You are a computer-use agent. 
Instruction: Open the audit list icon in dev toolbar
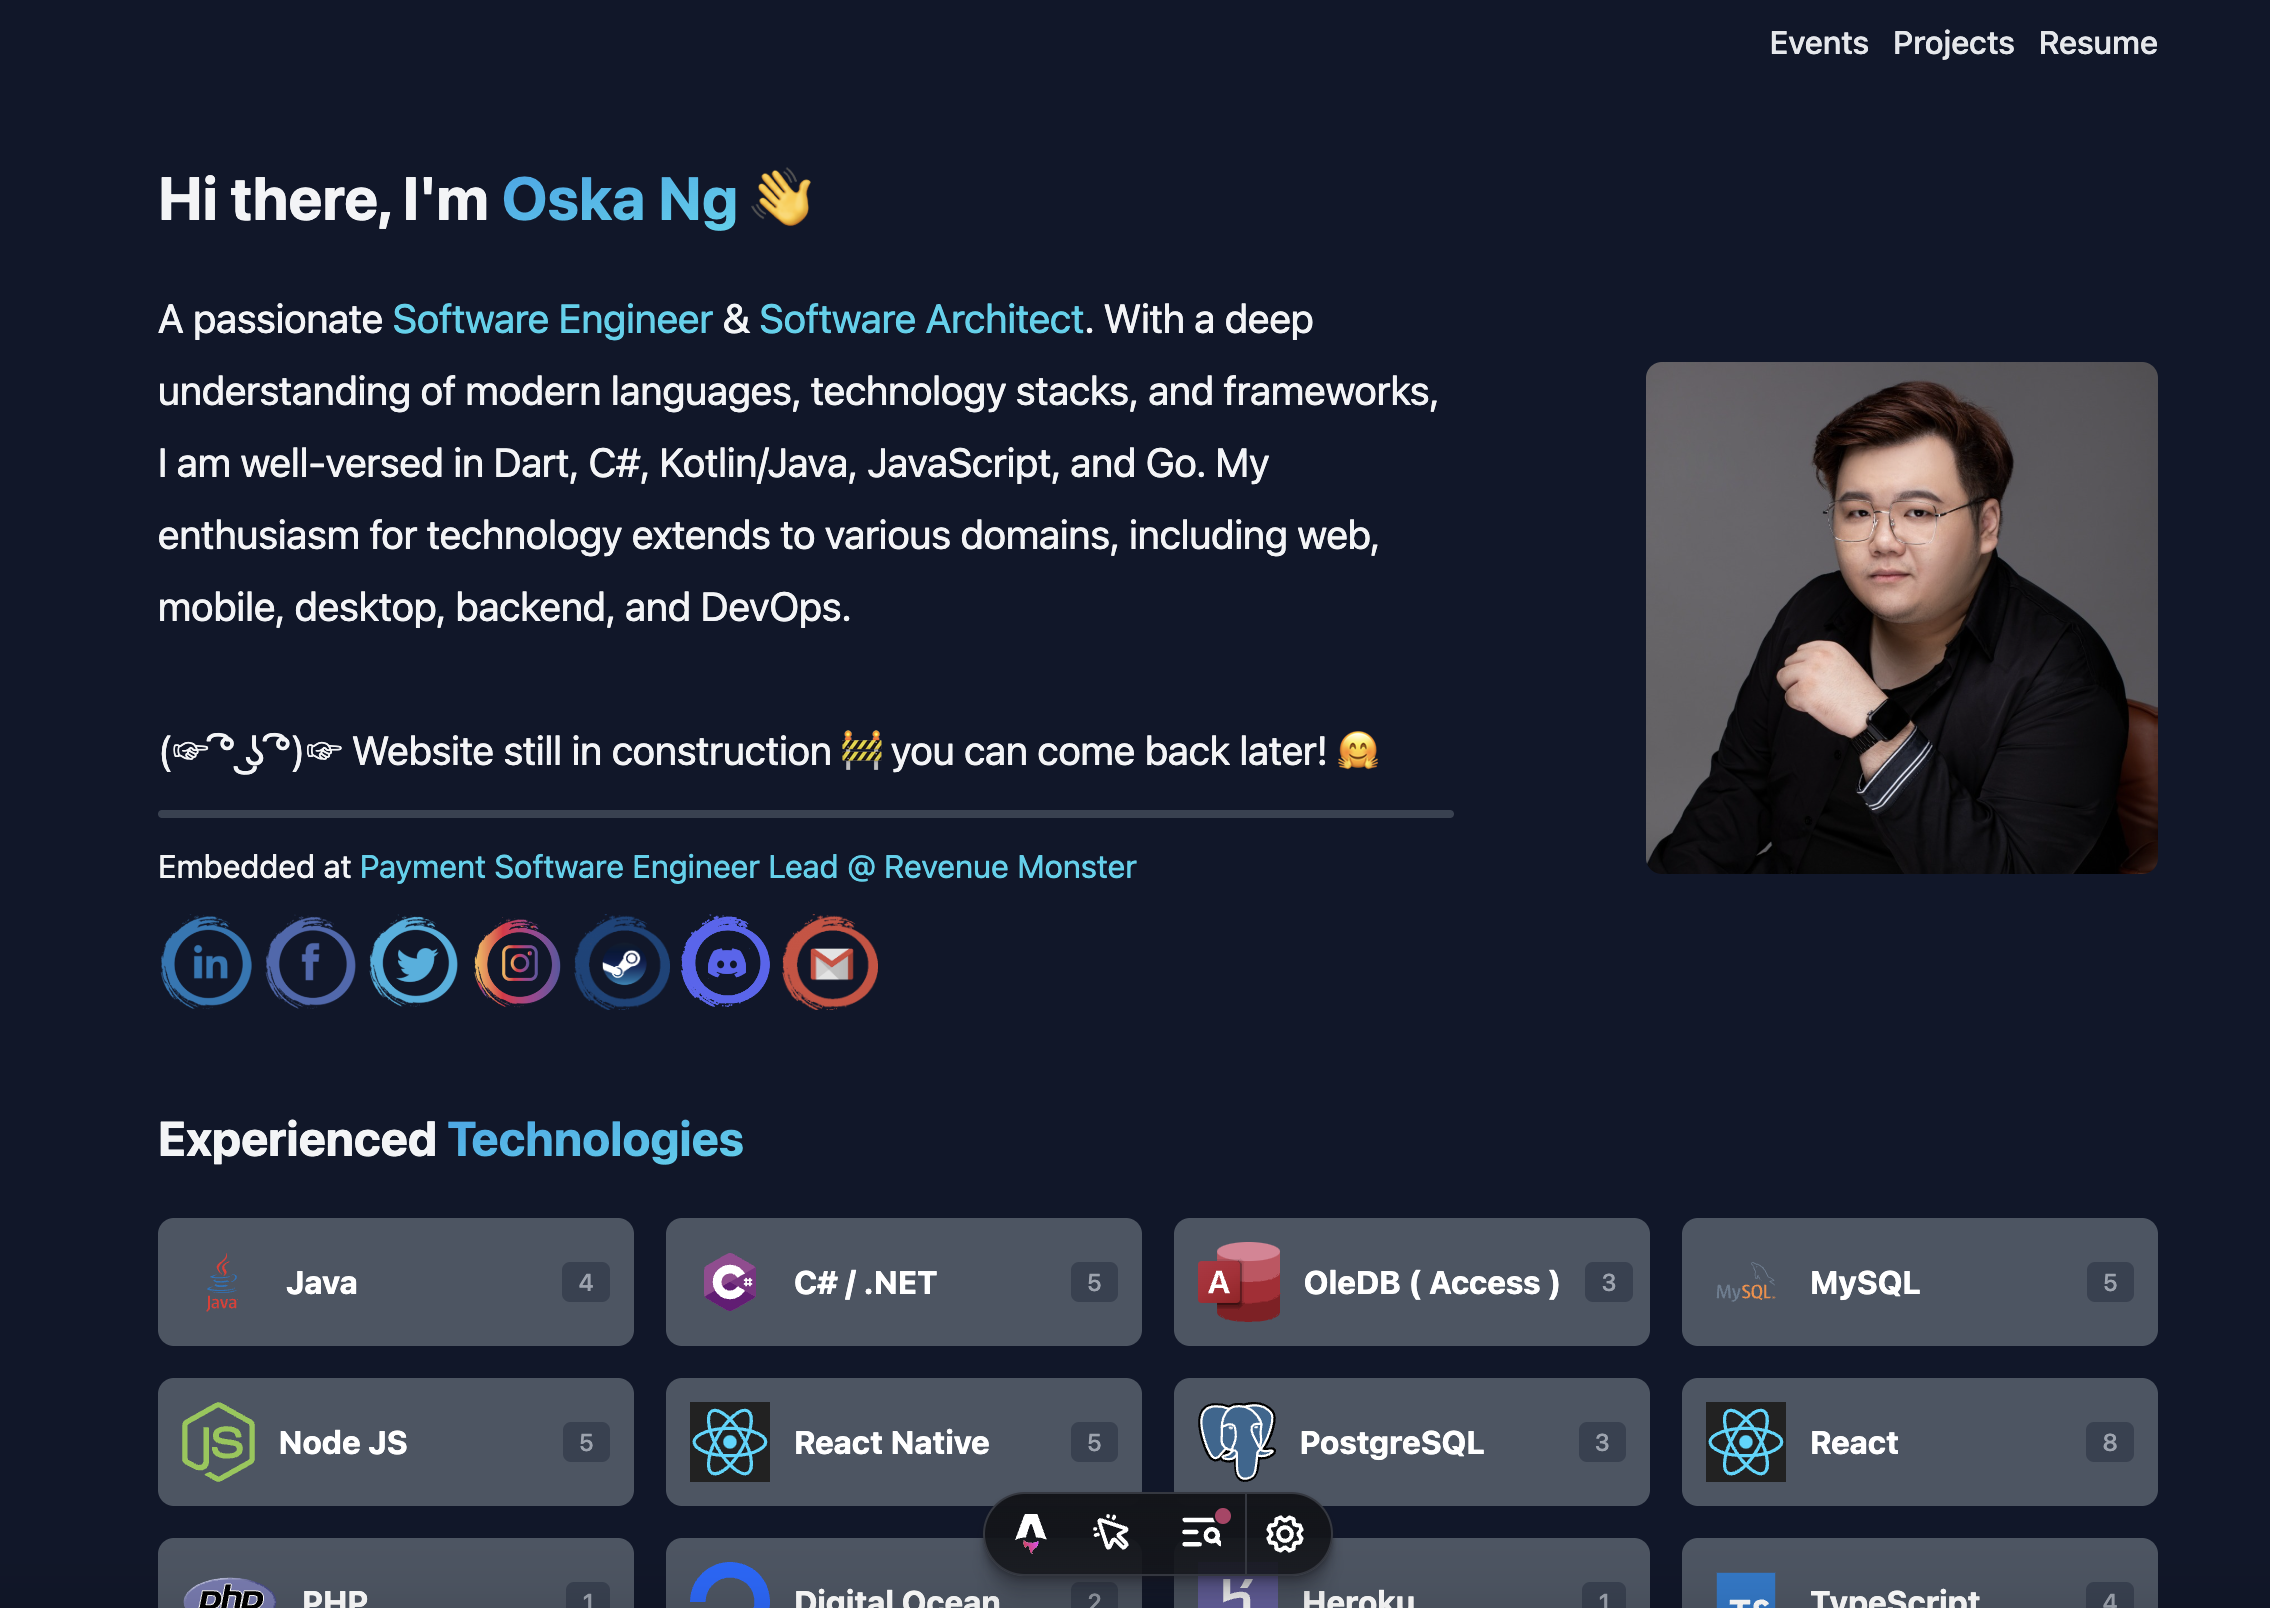click(x=1203, y=1533)
